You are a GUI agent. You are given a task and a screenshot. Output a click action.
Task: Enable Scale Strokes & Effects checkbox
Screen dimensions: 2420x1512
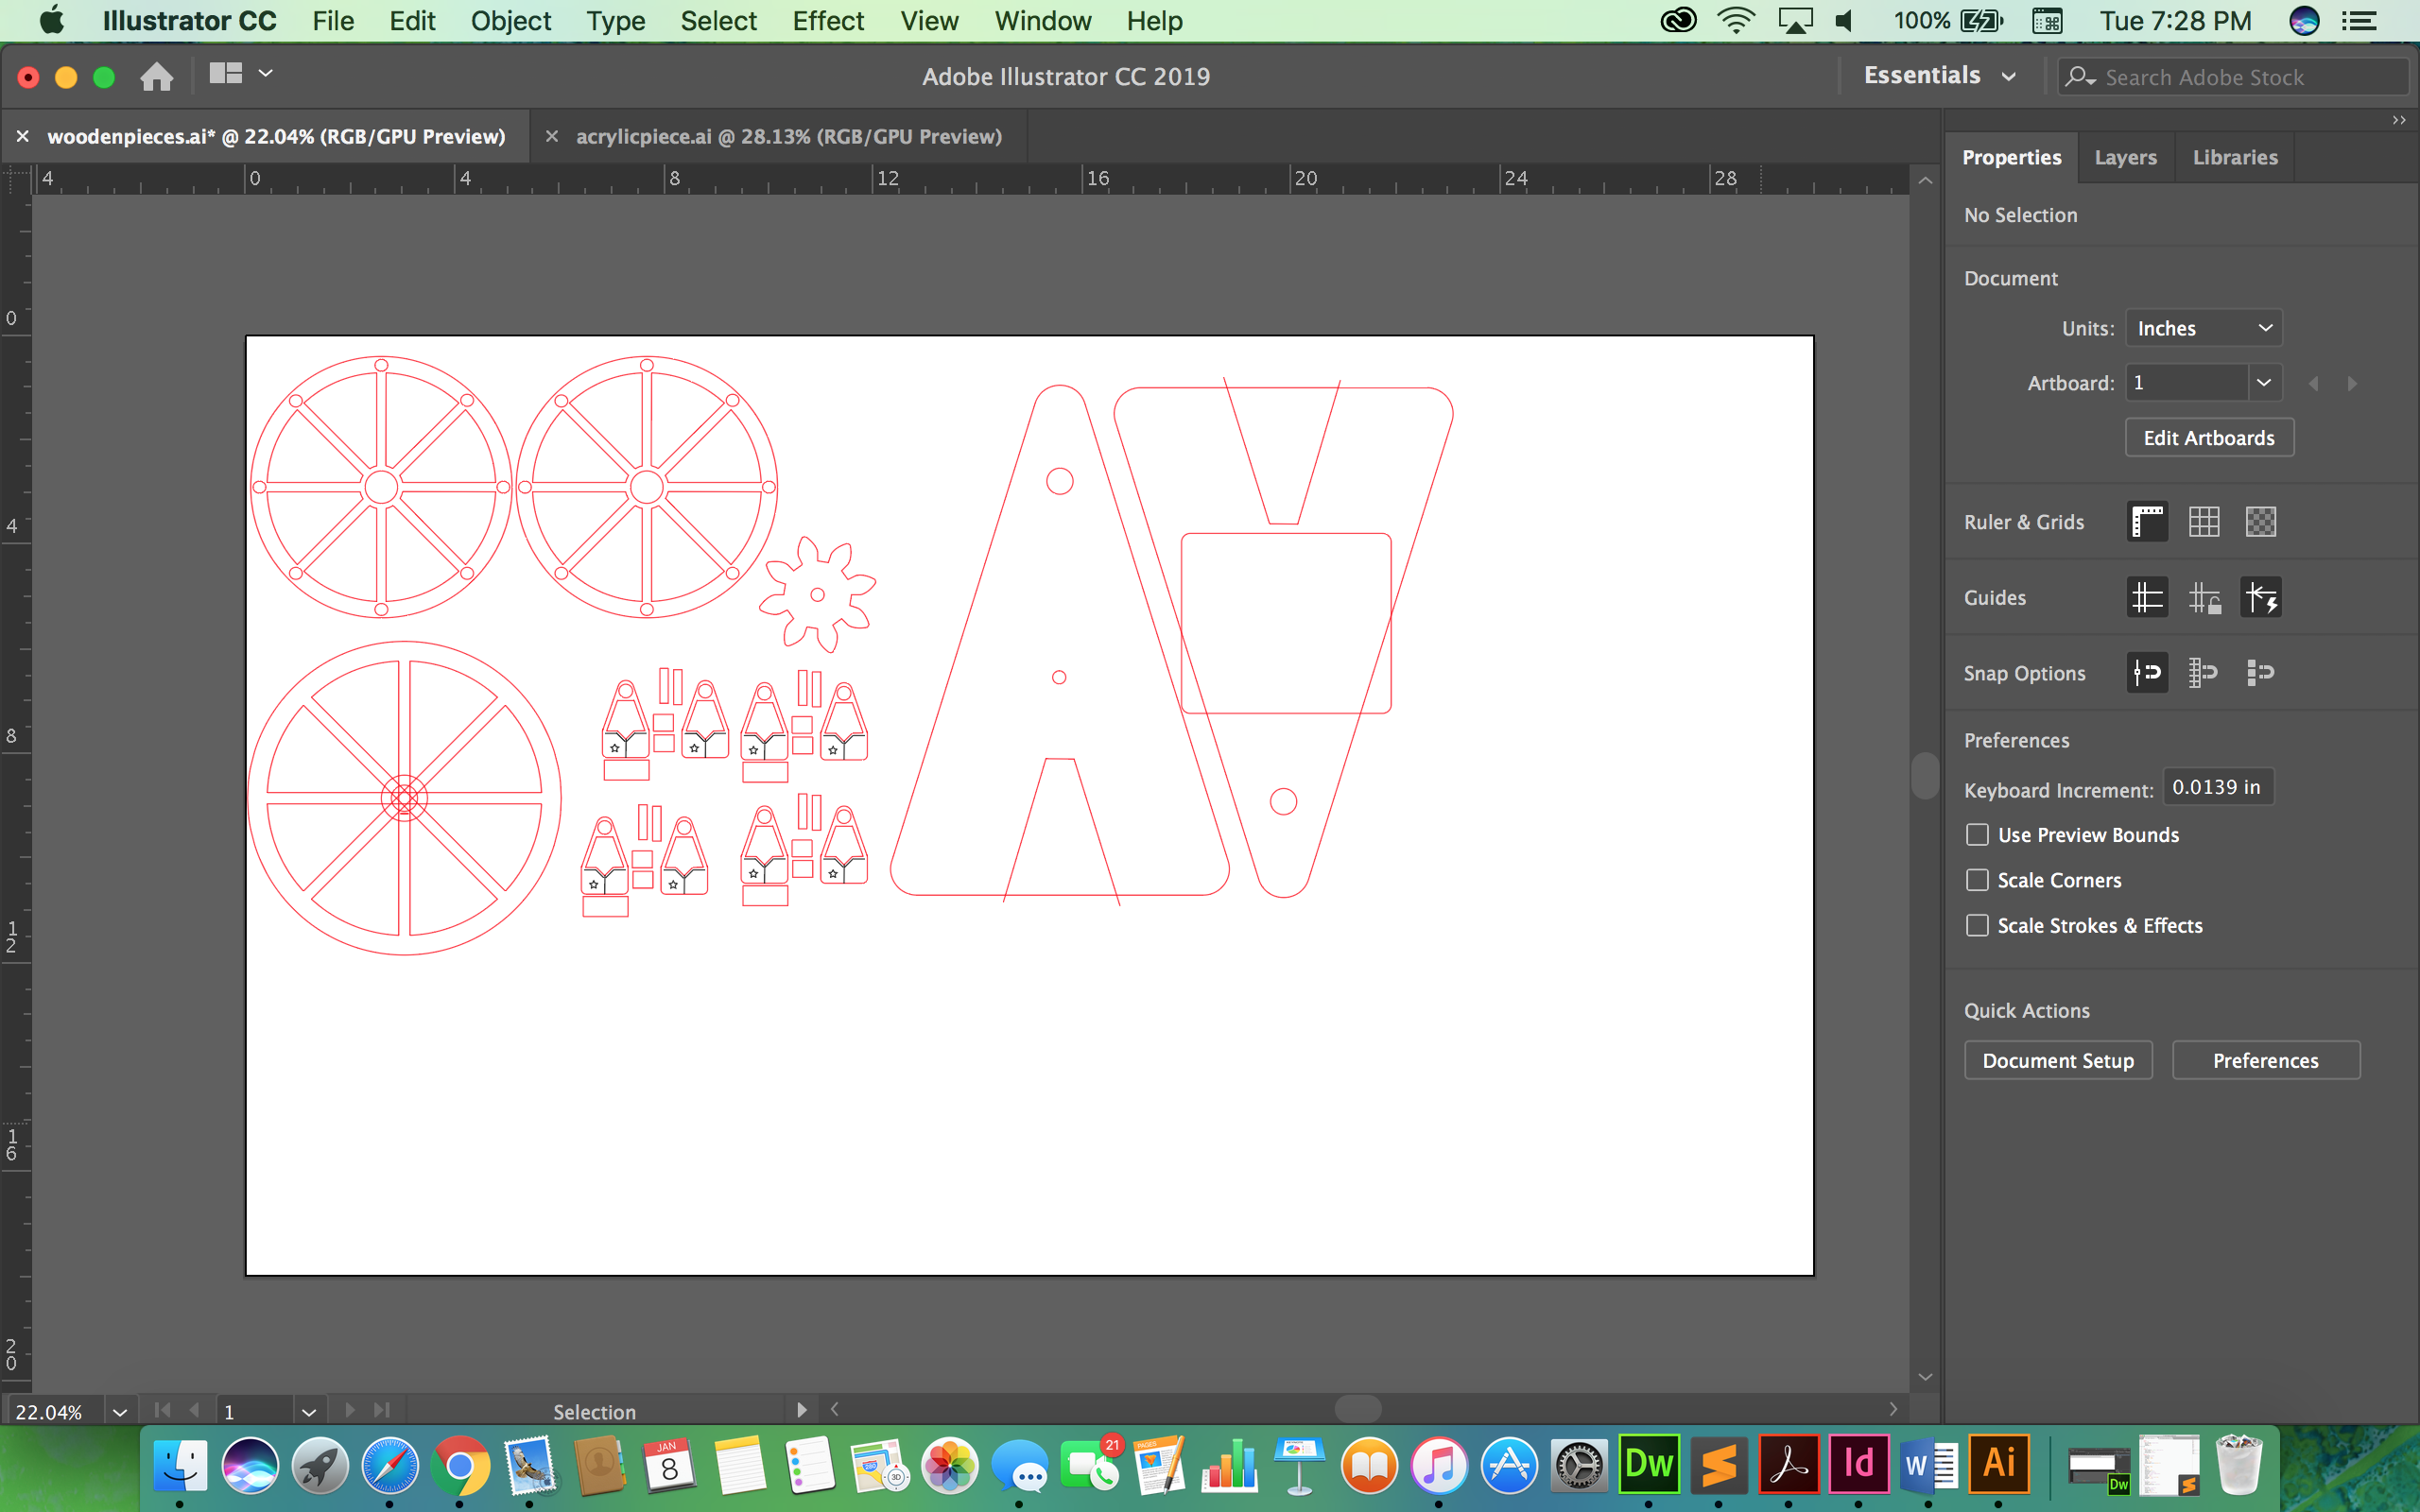[1977, 925]
